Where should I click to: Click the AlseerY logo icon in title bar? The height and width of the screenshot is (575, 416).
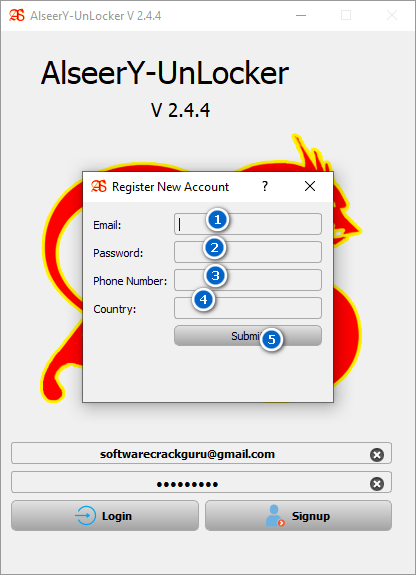[x=17, y=15]
